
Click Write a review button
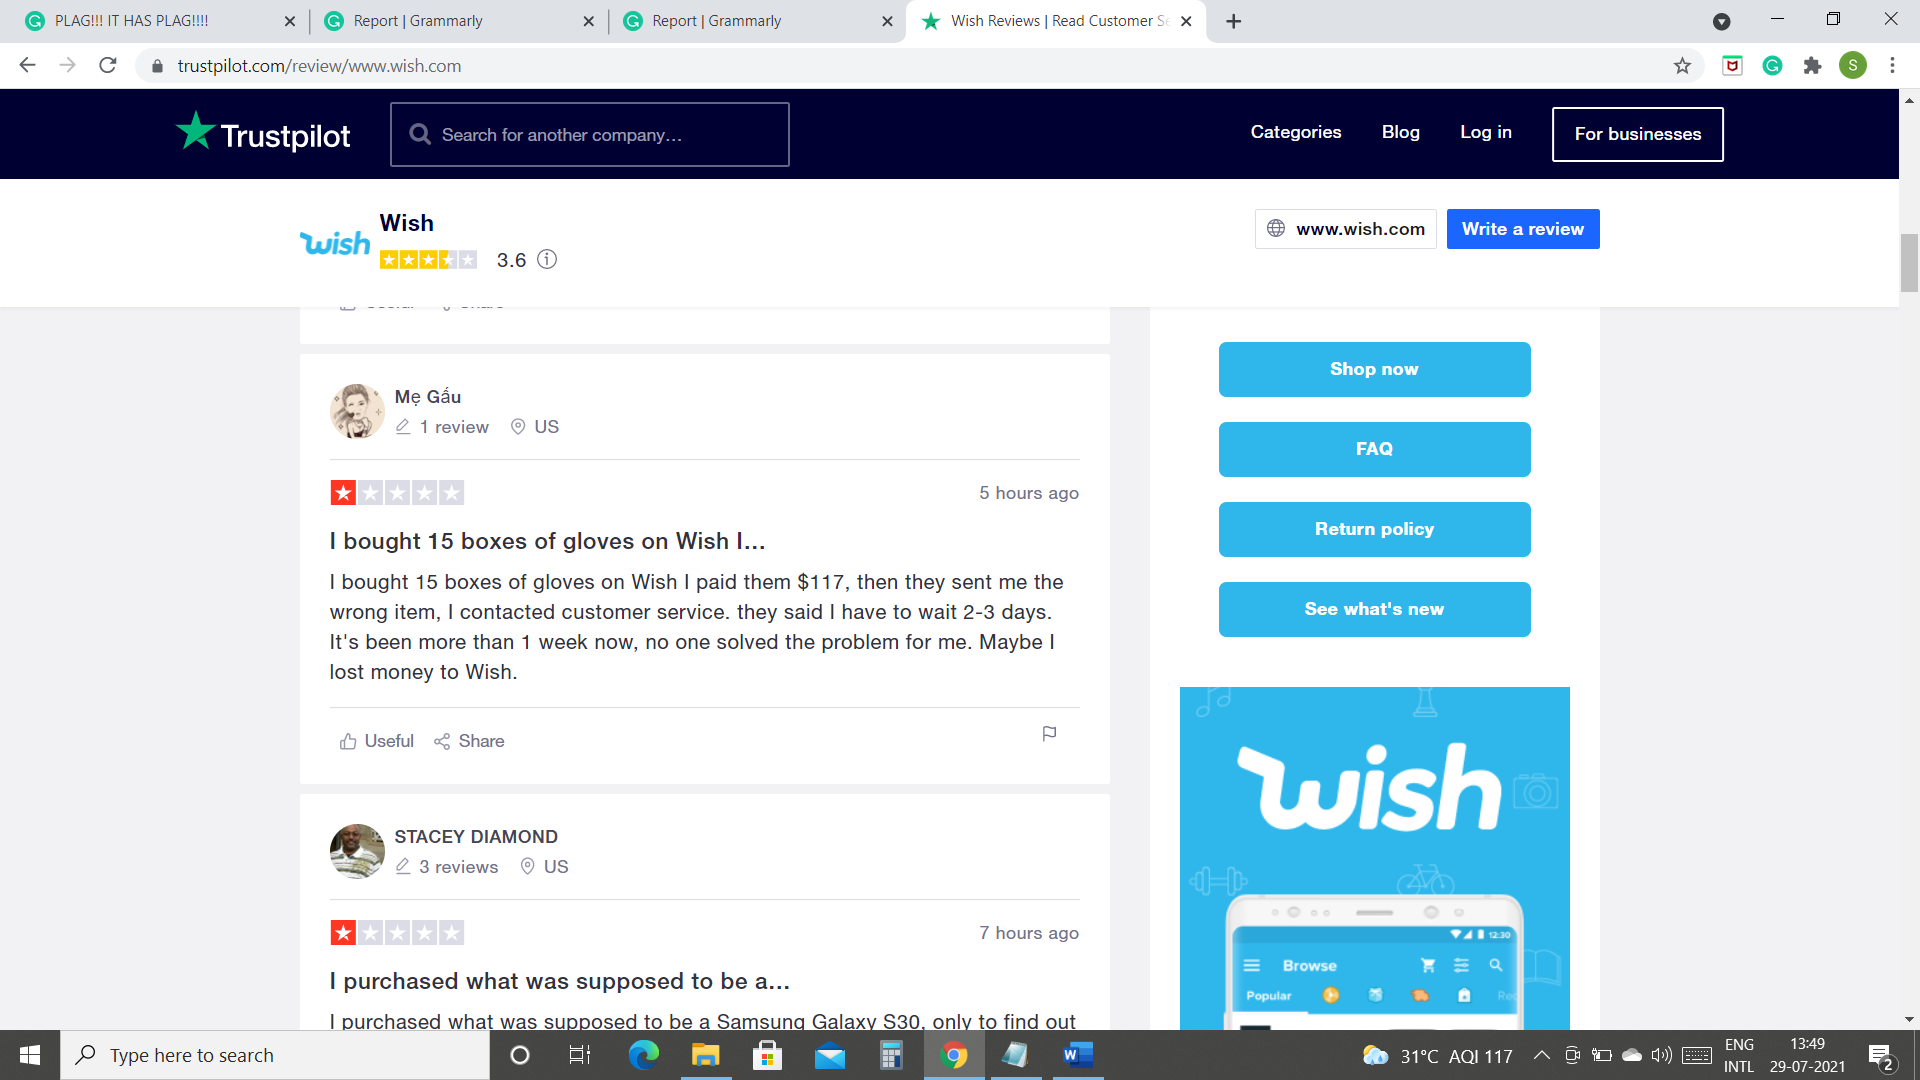(1522, 229)
